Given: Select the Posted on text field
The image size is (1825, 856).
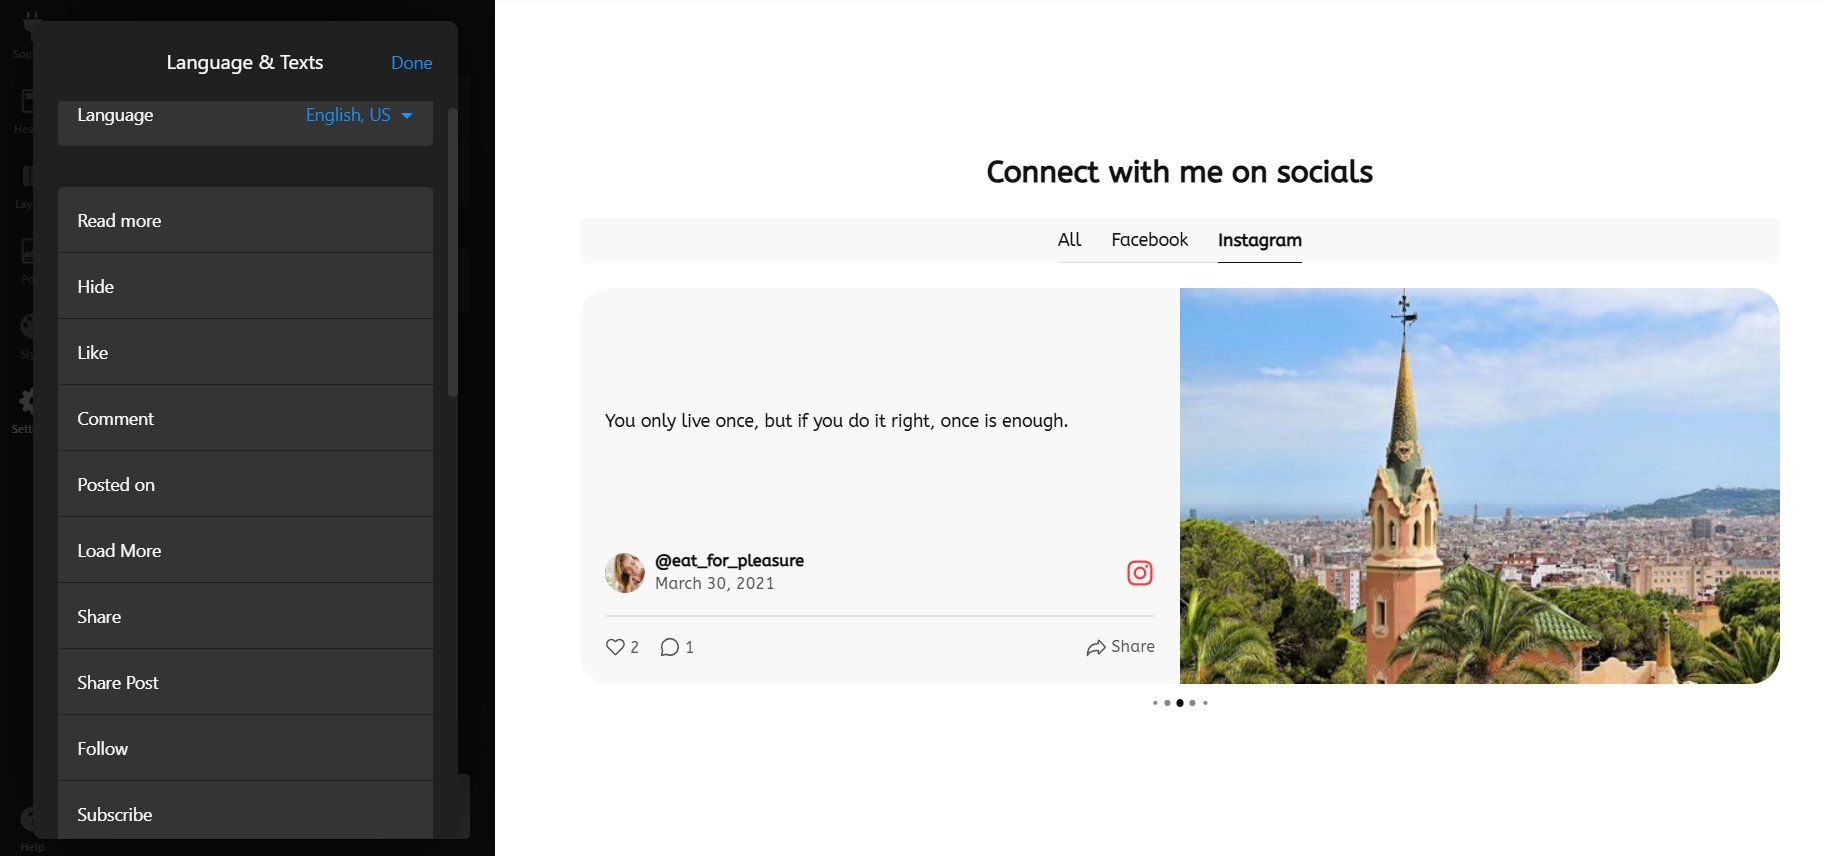Looking at the screenshot, I should (x=245, y=484).
